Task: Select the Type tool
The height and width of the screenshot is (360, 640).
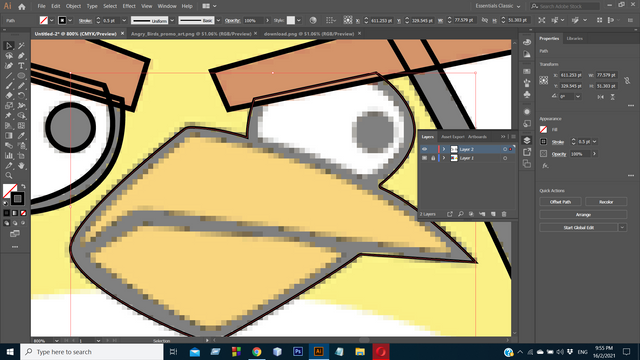Action: (x=21, y=66)
